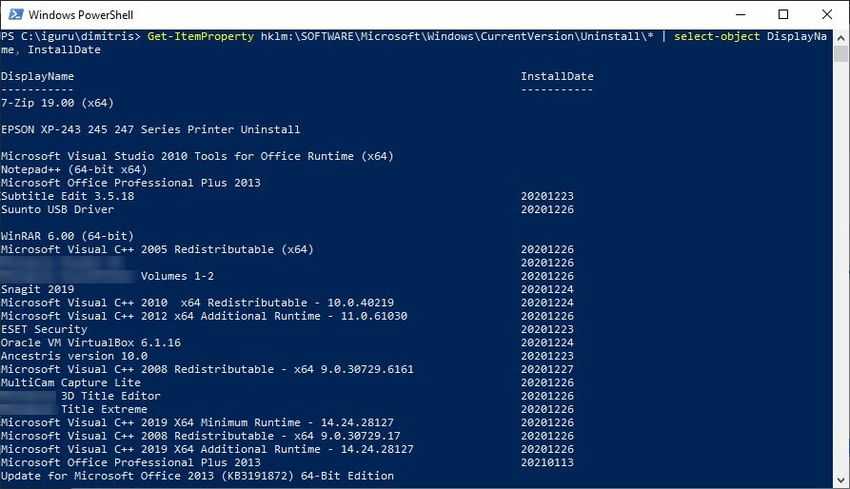Click the Notepad++ (64-bit x64) entry
This screenshot has width=850, height=489.
point(74,170)
